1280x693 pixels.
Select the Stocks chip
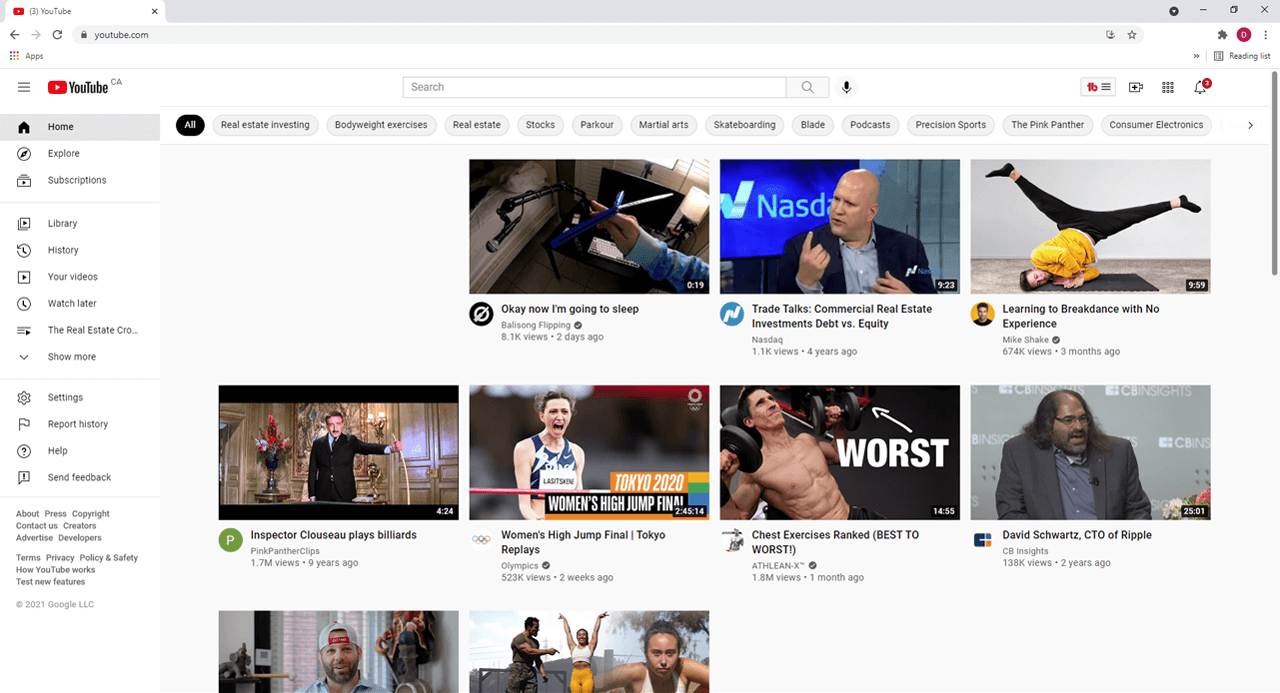(540, 125)
